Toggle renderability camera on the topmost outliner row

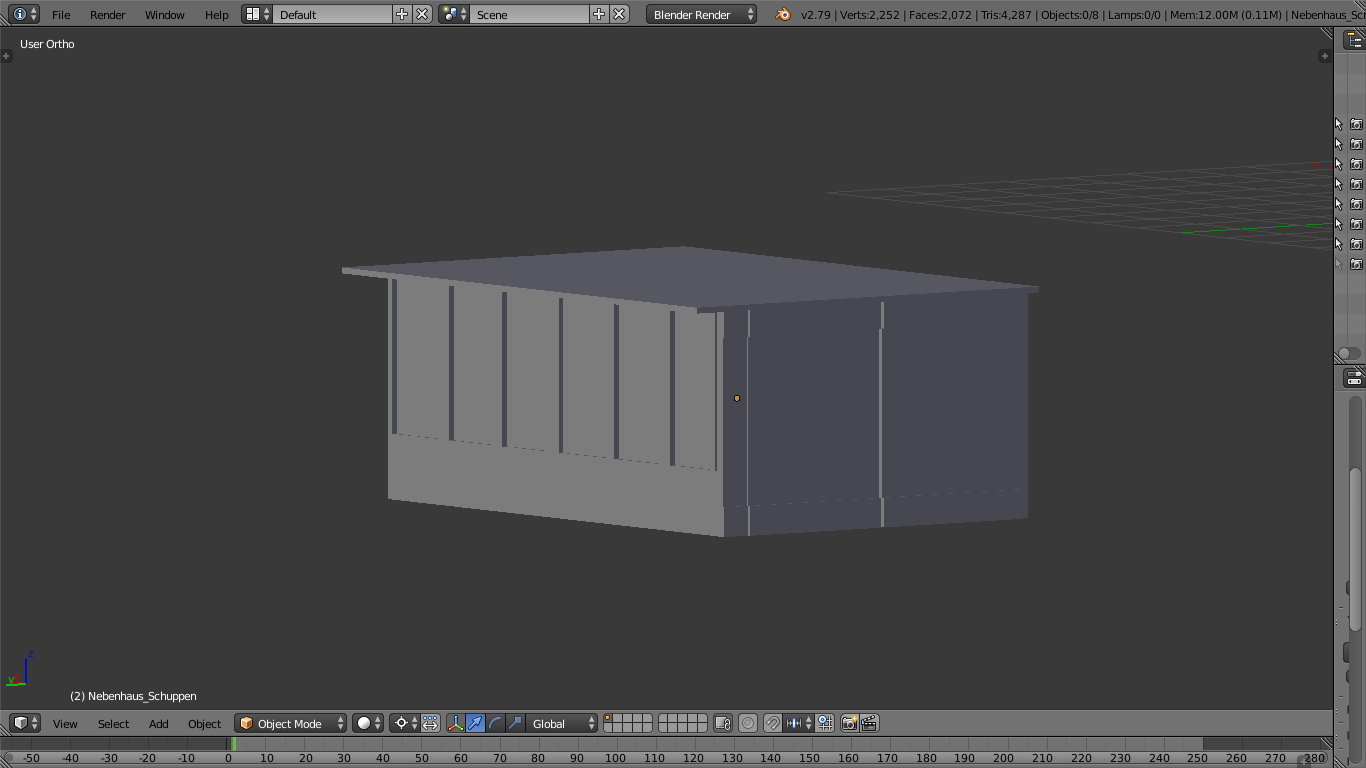point(1356,124)
